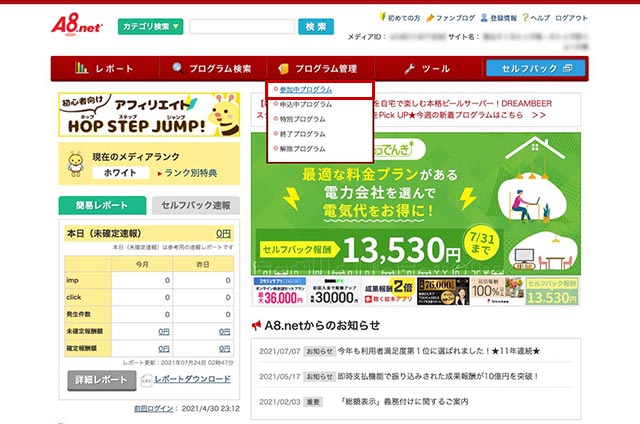Click the bee mascot in media rank box
The height and width of the screenshot is (424, 640).
76,164
